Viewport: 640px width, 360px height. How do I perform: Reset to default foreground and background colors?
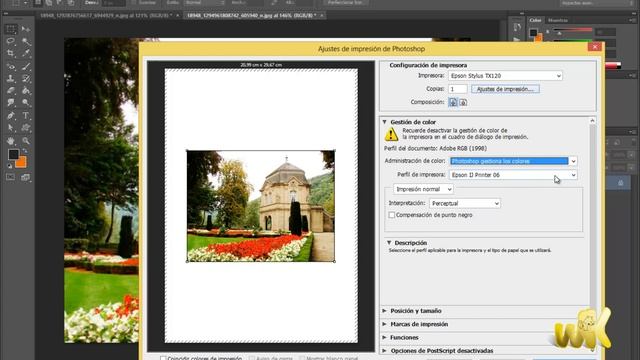[x=10, y=166]
